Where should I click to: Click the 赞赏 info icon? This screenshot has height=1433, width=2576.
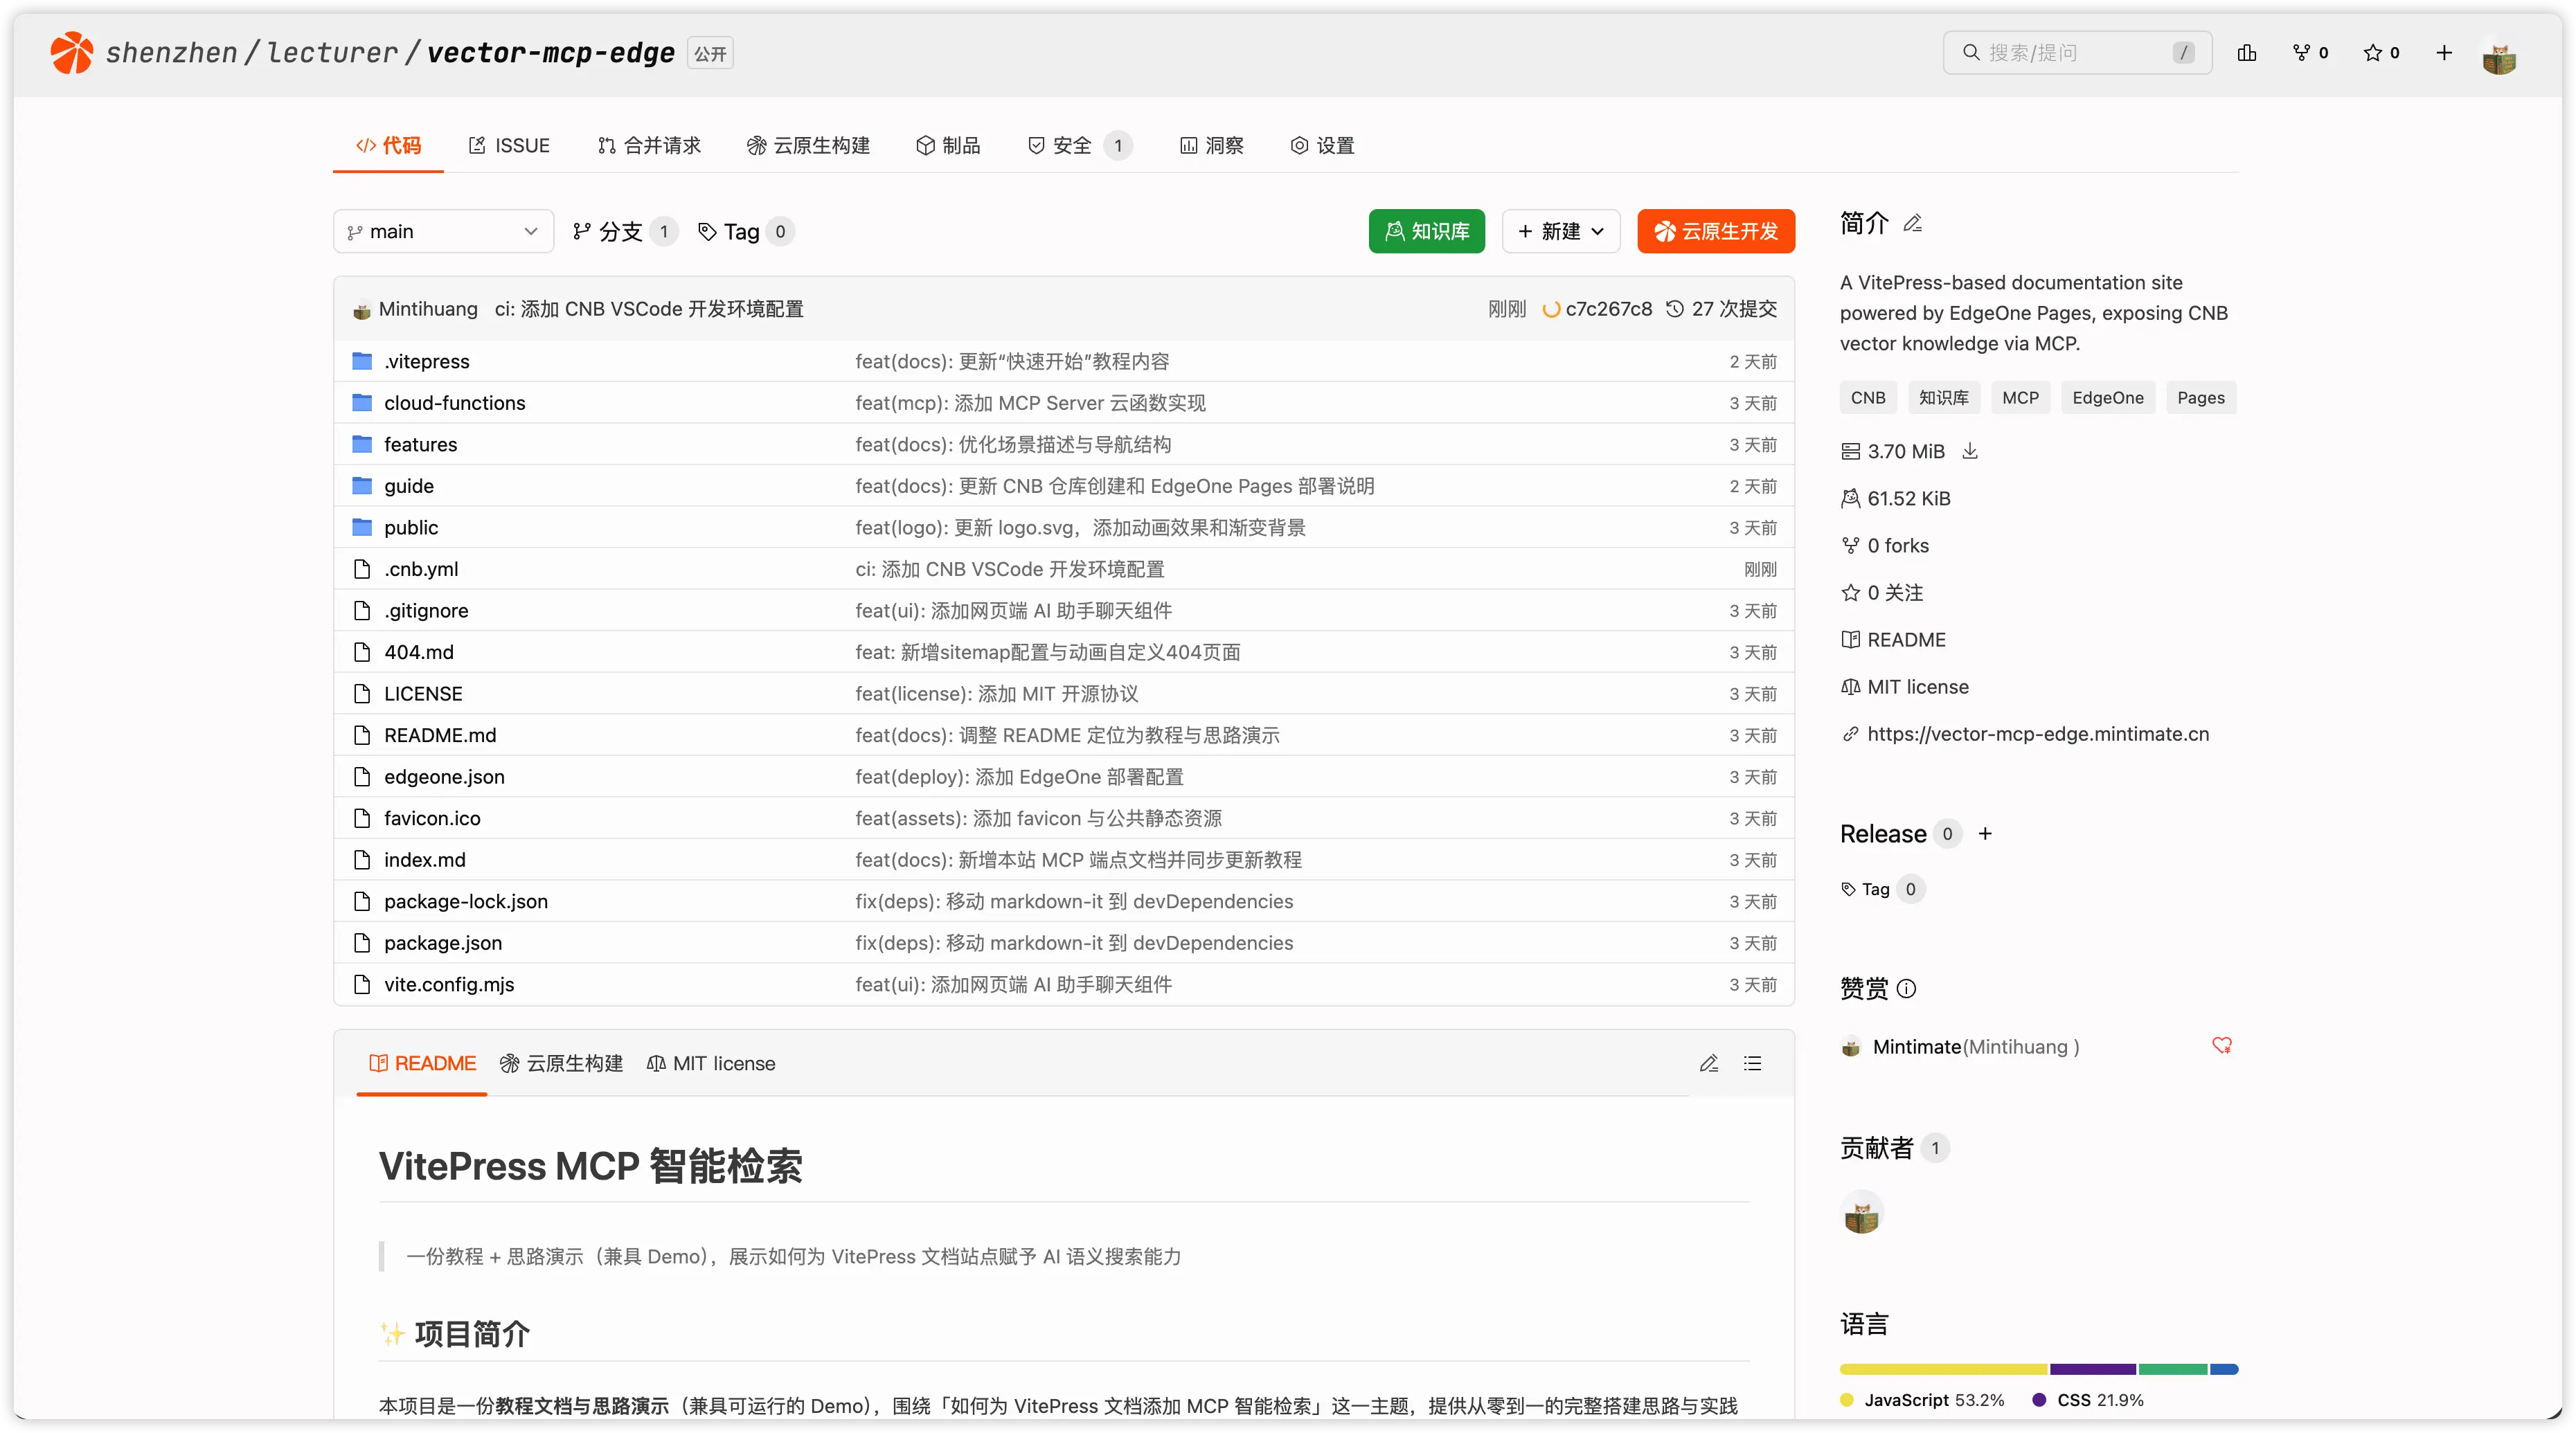1906,989
